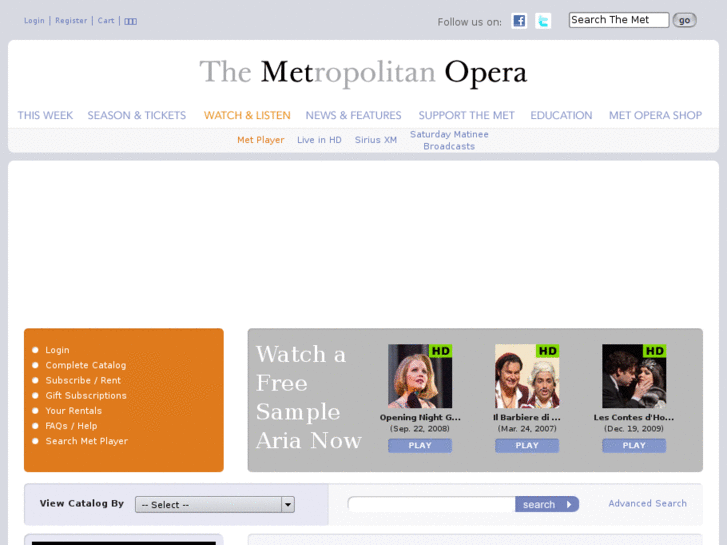Click the 'Opening Night G...' title text
Viewport: 727px width, 545px height.
(420, 417)
